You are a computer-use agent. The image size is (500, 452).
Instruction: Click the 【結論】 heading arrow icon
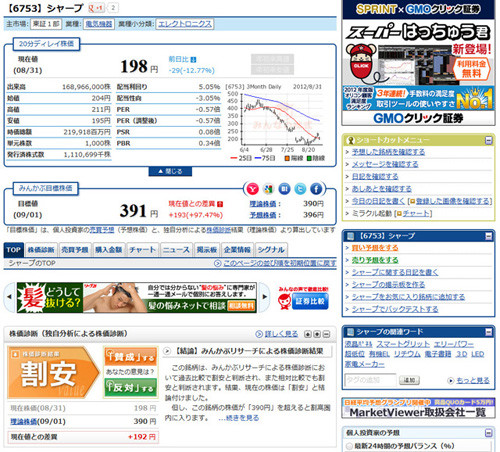(167, 351)
